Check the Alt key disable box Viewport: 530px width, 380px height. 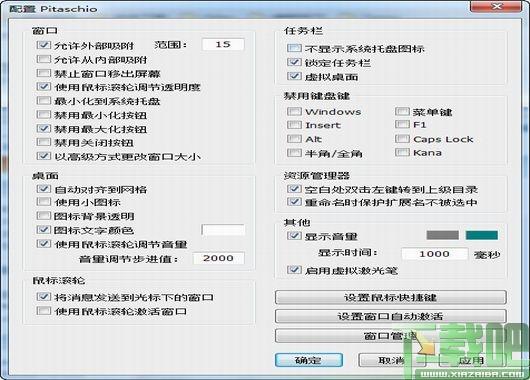pos(294,139)
